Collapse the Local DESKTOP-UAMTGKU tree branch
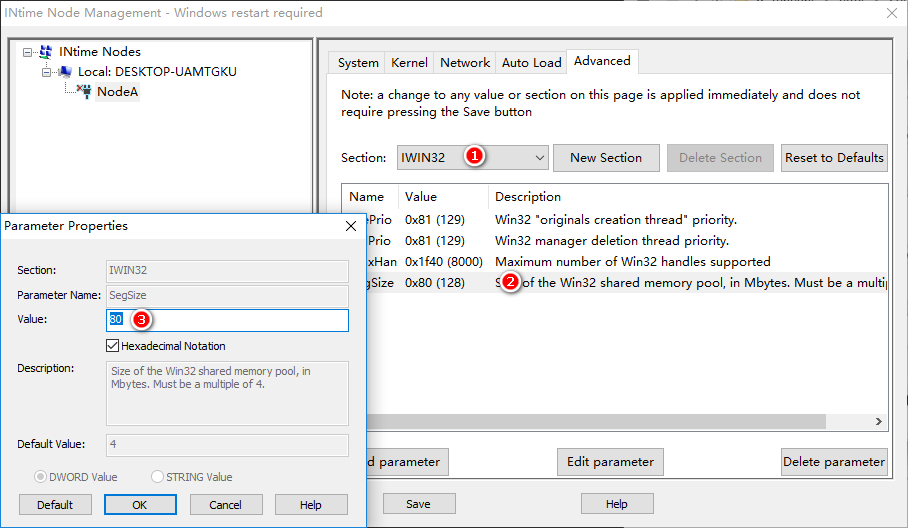Viewport: 908px width, 528px height. [46, 72]
